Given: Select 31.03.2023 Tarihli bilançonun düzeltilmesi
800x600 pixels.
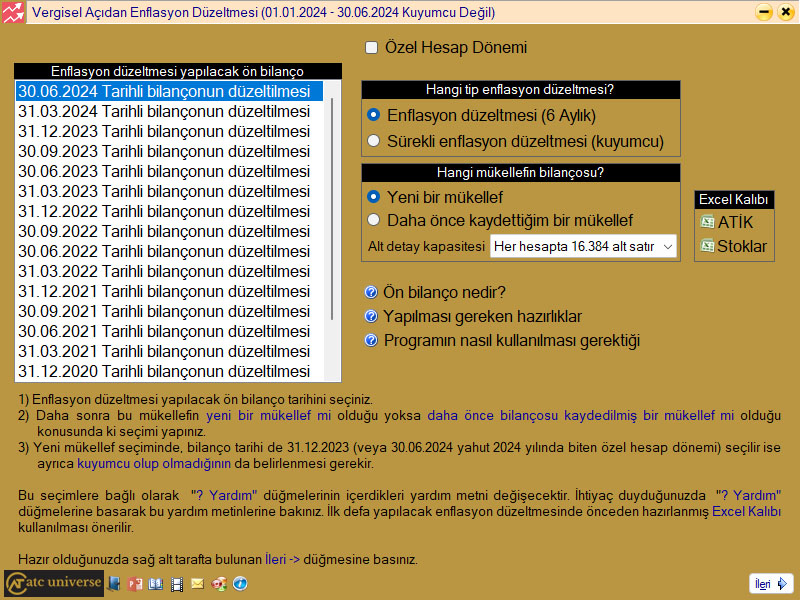Looking at the screenshot, I should [x=169, y=191].
